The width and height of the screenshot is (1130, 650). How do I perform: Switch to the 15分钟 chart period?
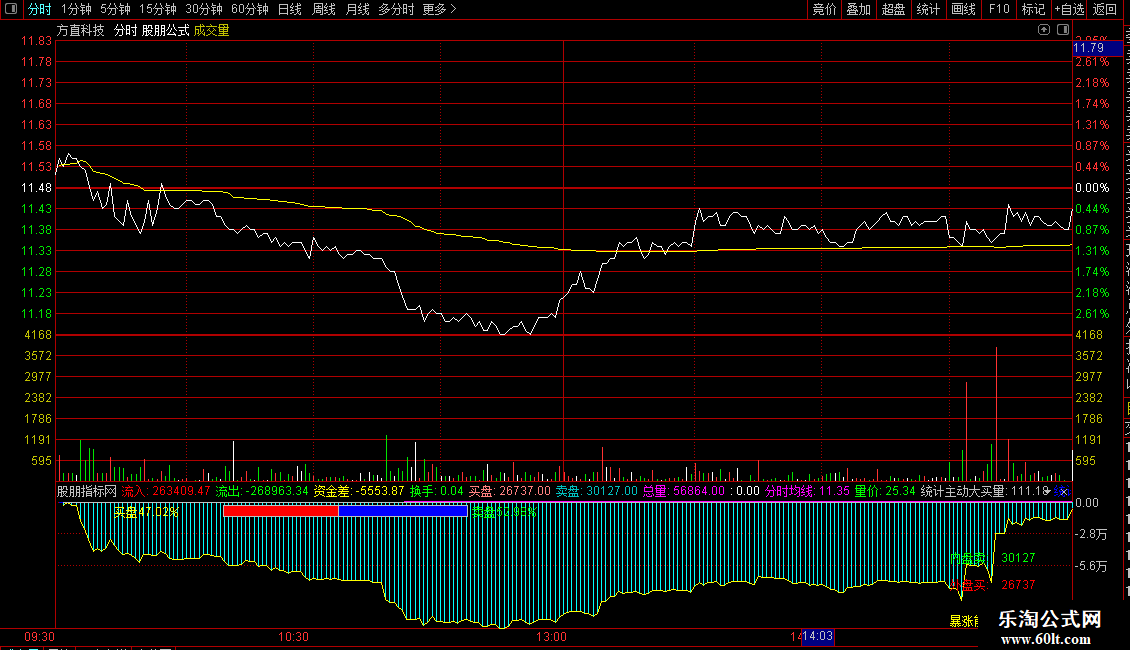158,9
